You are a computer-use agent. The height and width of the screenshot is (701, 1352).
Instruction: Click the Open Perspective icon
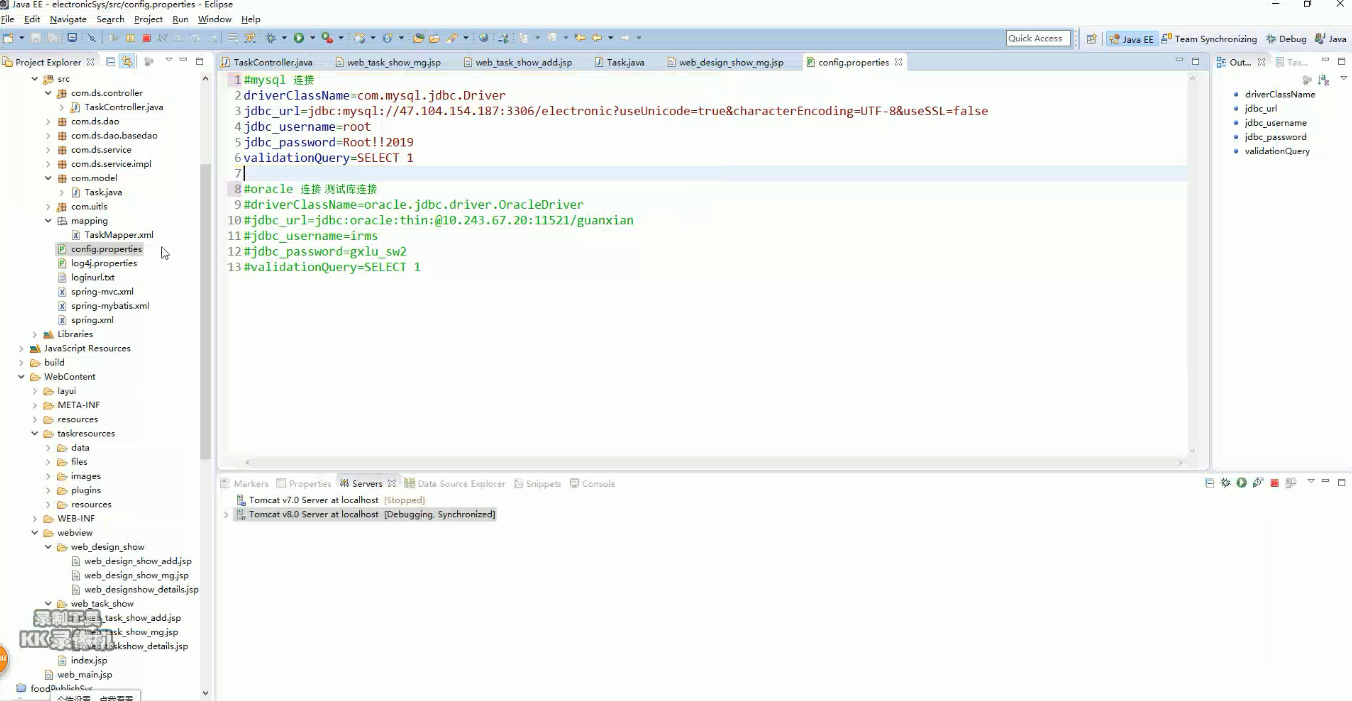coord(1092,39)
